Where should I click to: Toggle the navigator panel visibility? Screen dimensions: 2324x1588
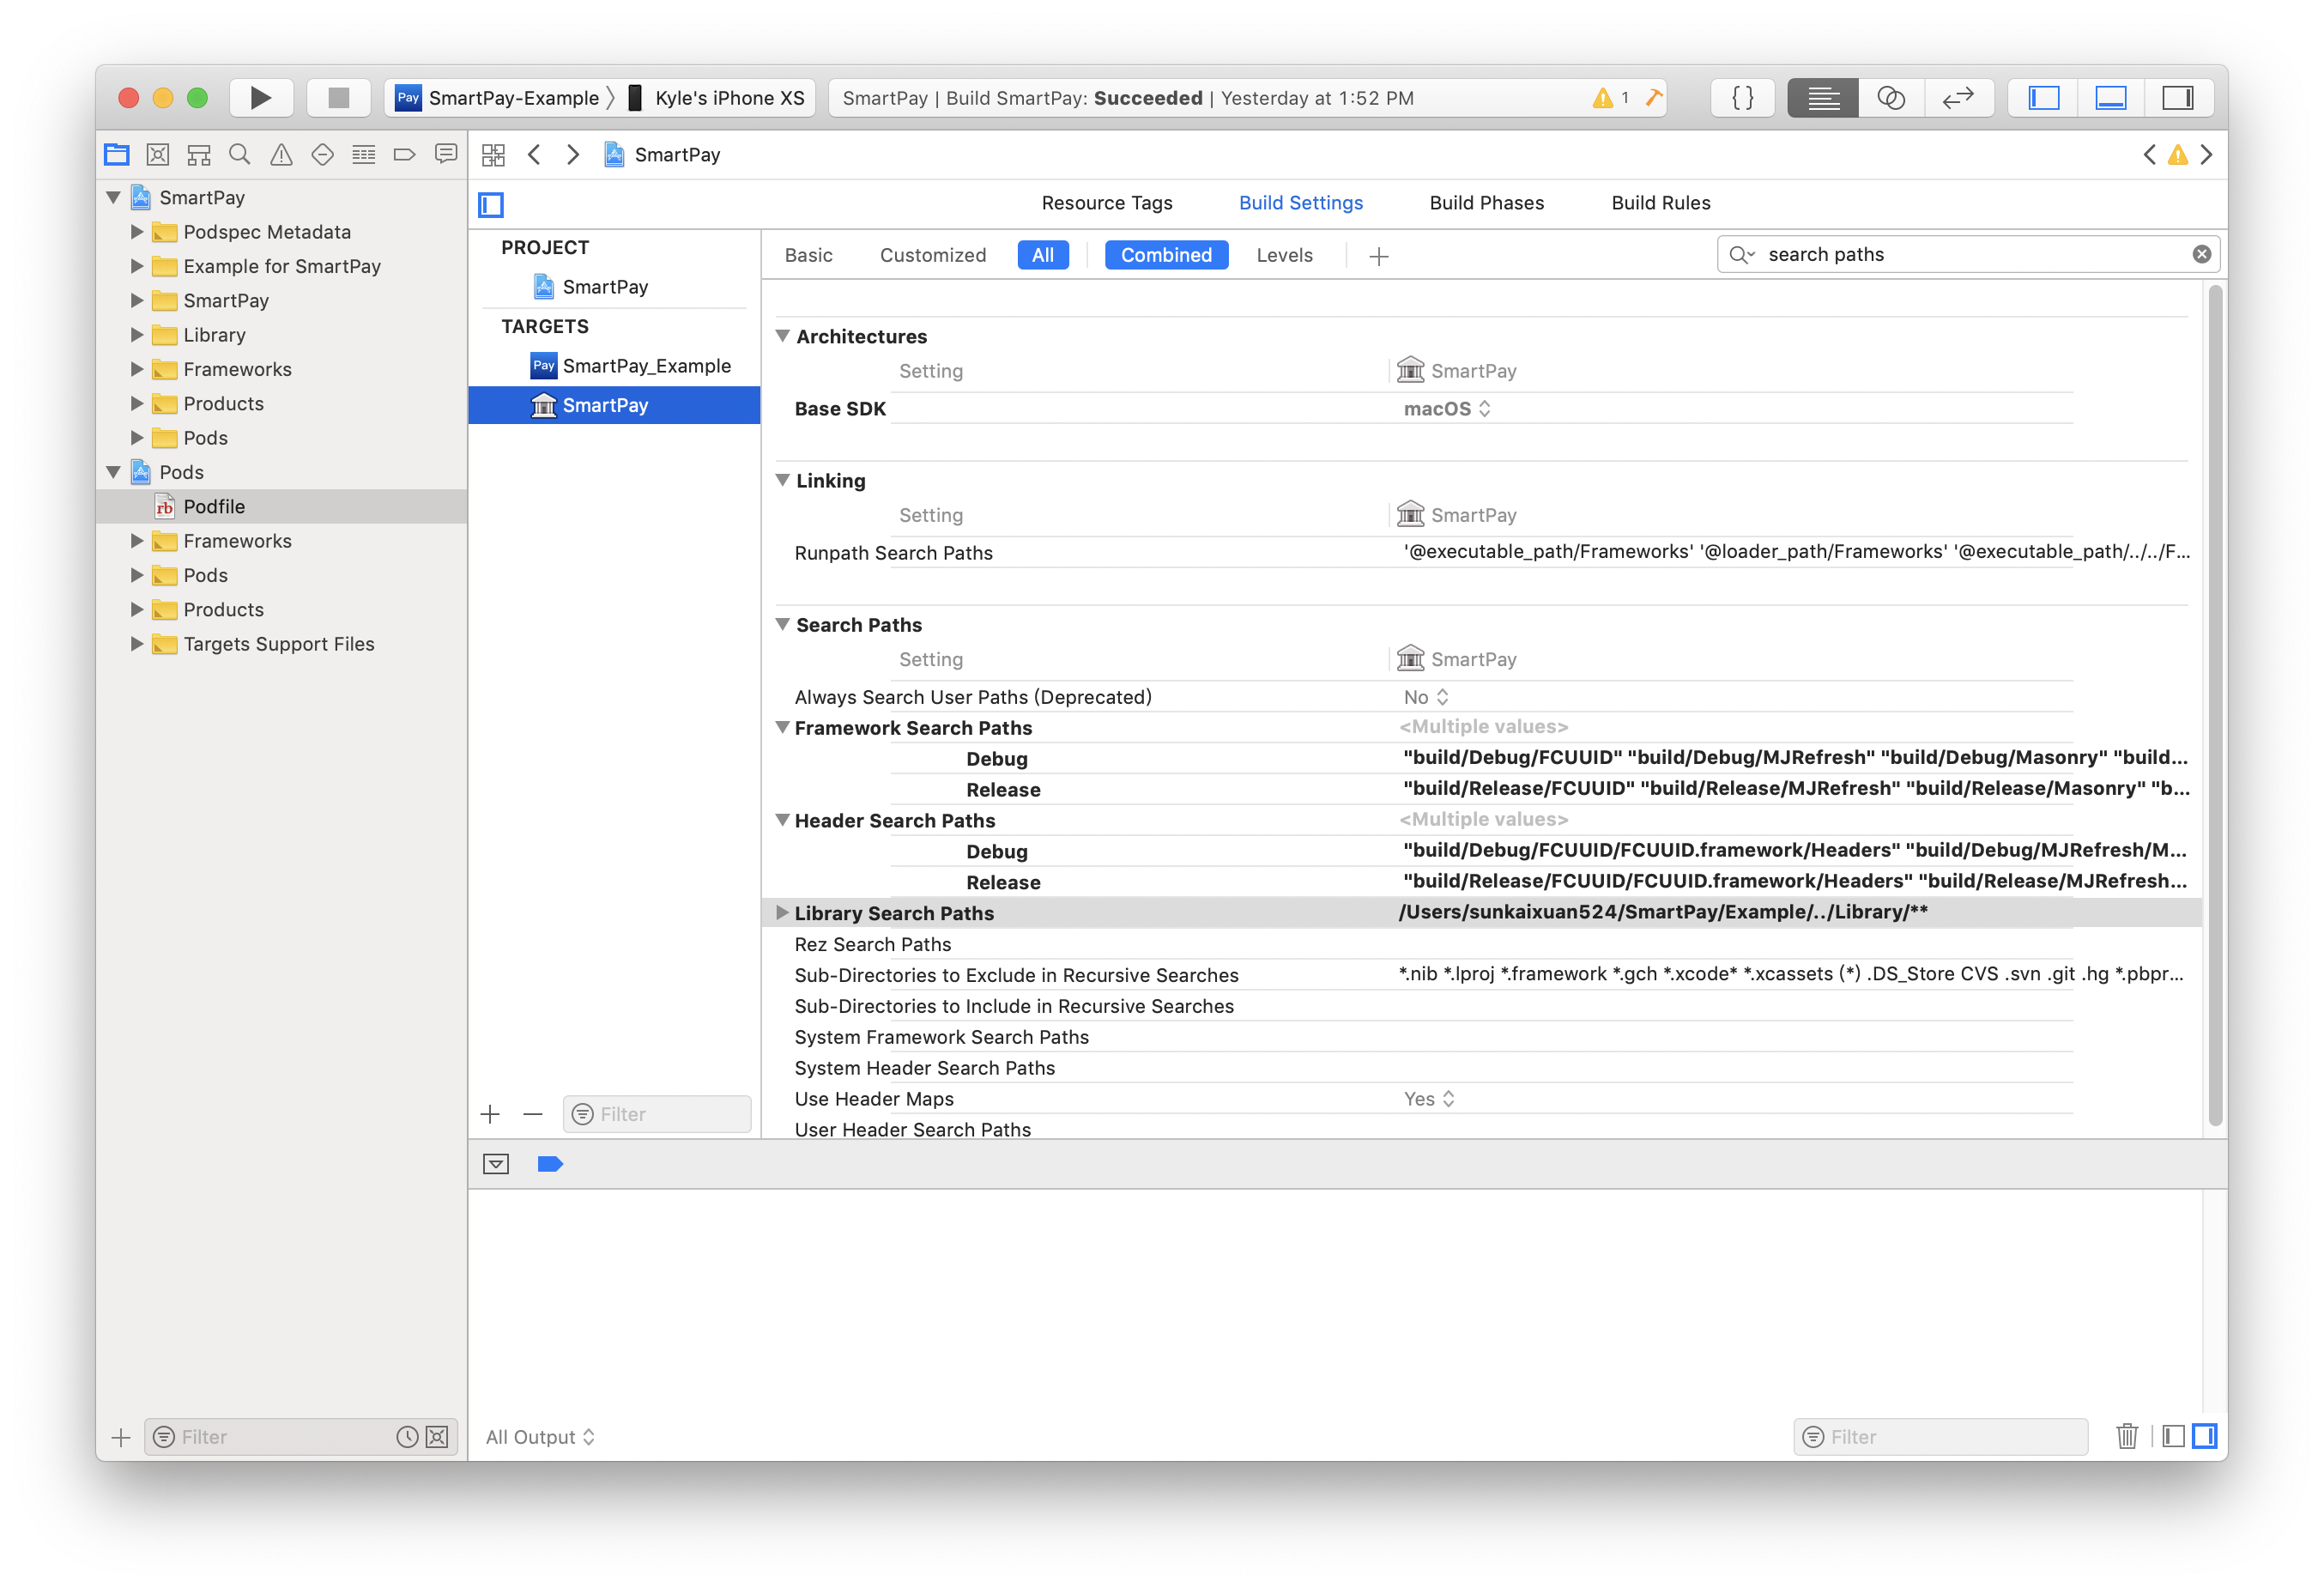click(2043, 98)
